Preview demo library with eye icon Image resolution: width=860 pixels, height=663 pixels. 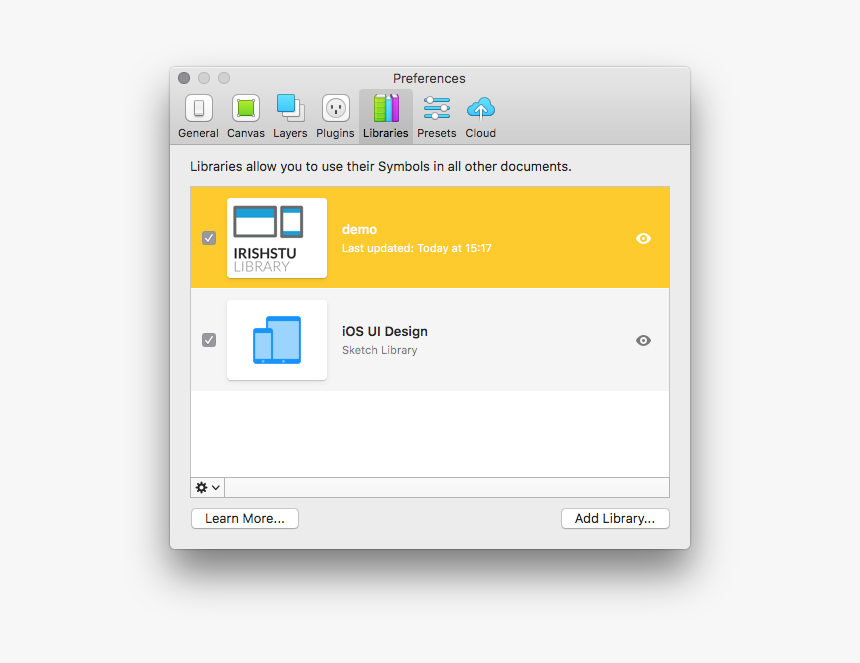(x=644, y=238)
